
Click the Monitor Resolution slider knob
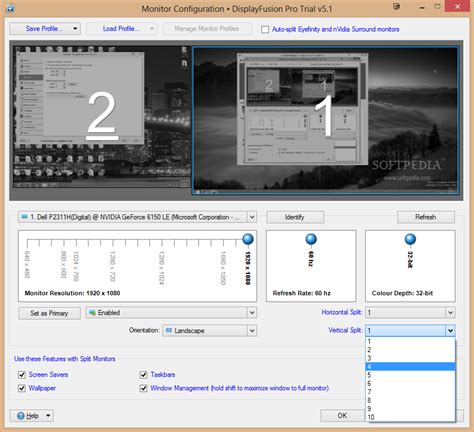(x=248, y=239)
